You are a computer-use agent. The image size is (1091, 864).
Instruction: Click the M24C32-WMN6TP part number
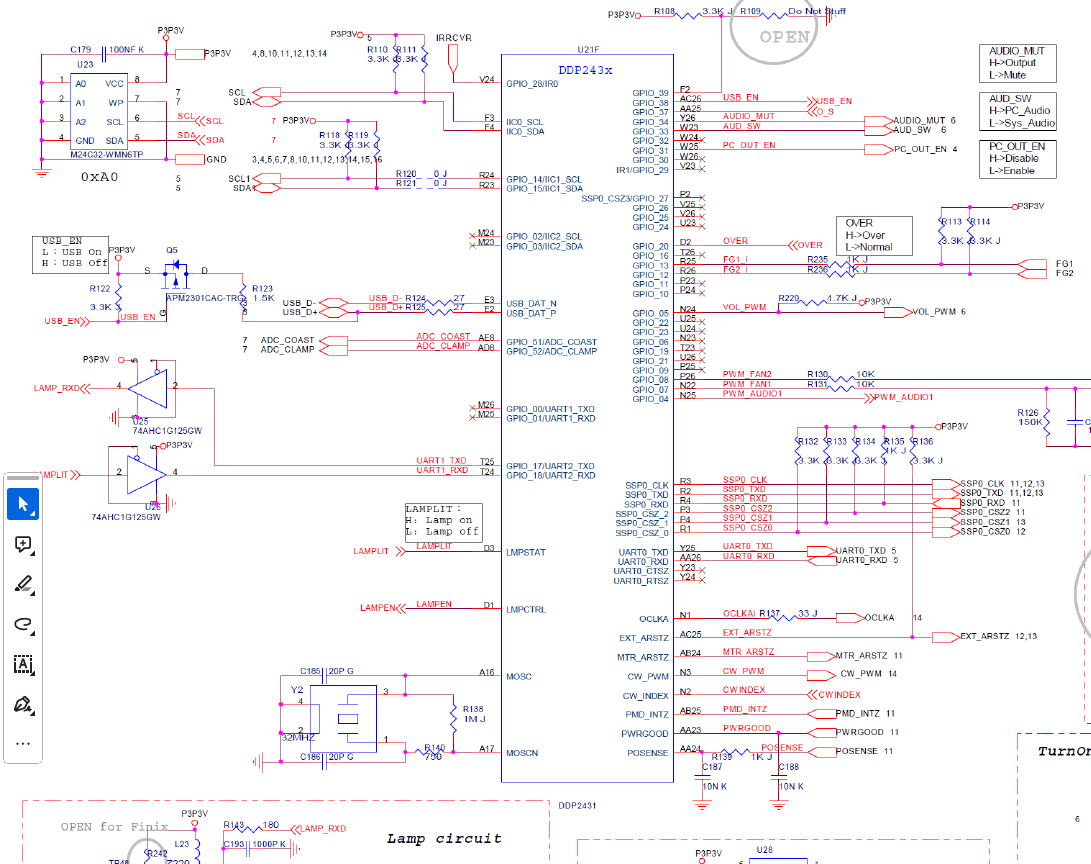pyautogui.click(x=106, y=154)
